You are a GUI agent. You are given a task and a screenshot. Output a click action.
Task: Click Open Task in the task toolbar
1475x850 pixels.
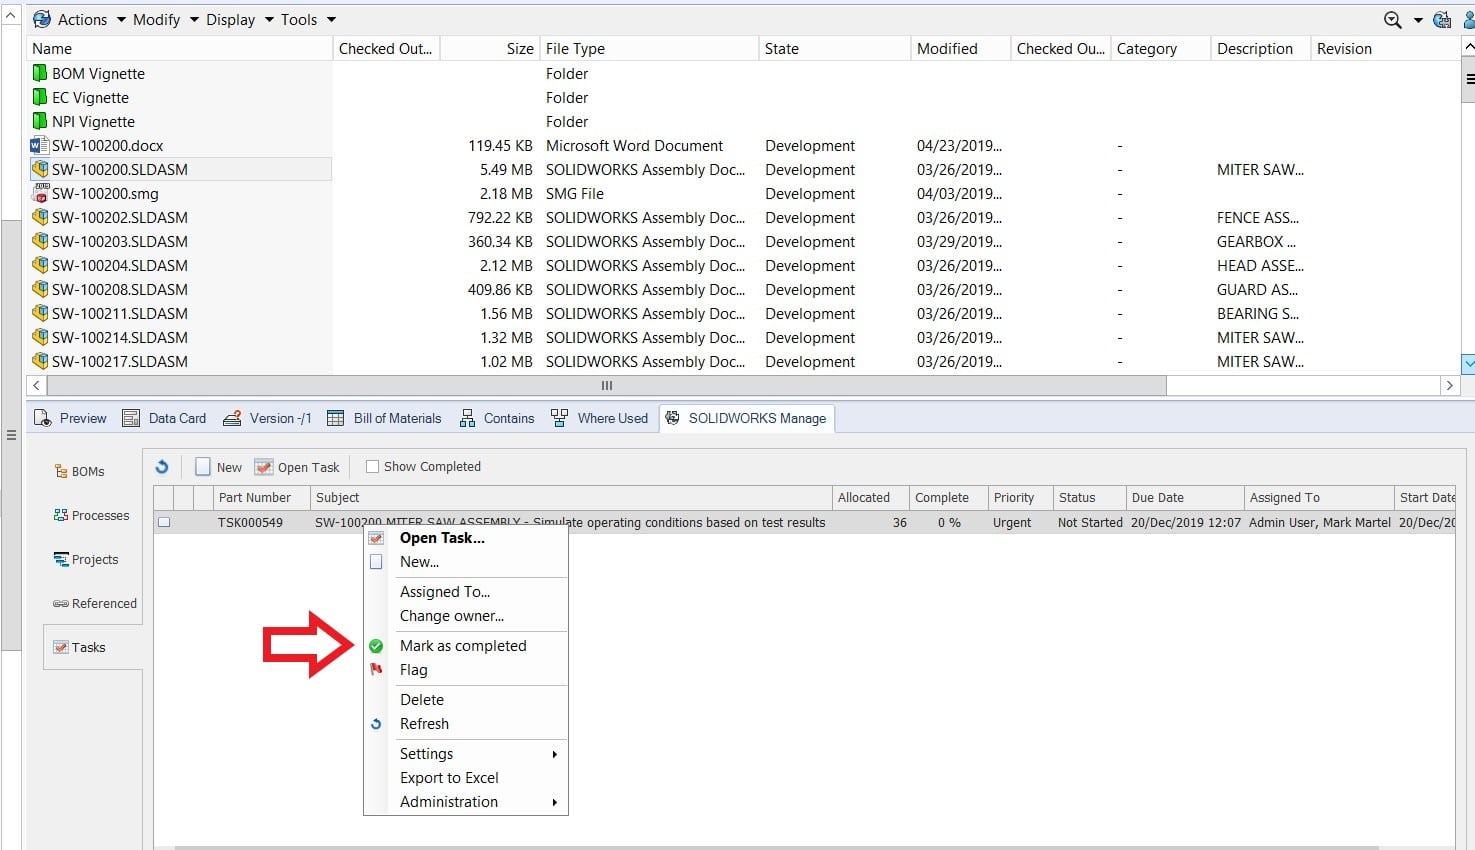pyautogui.click(x=298, y=467)
